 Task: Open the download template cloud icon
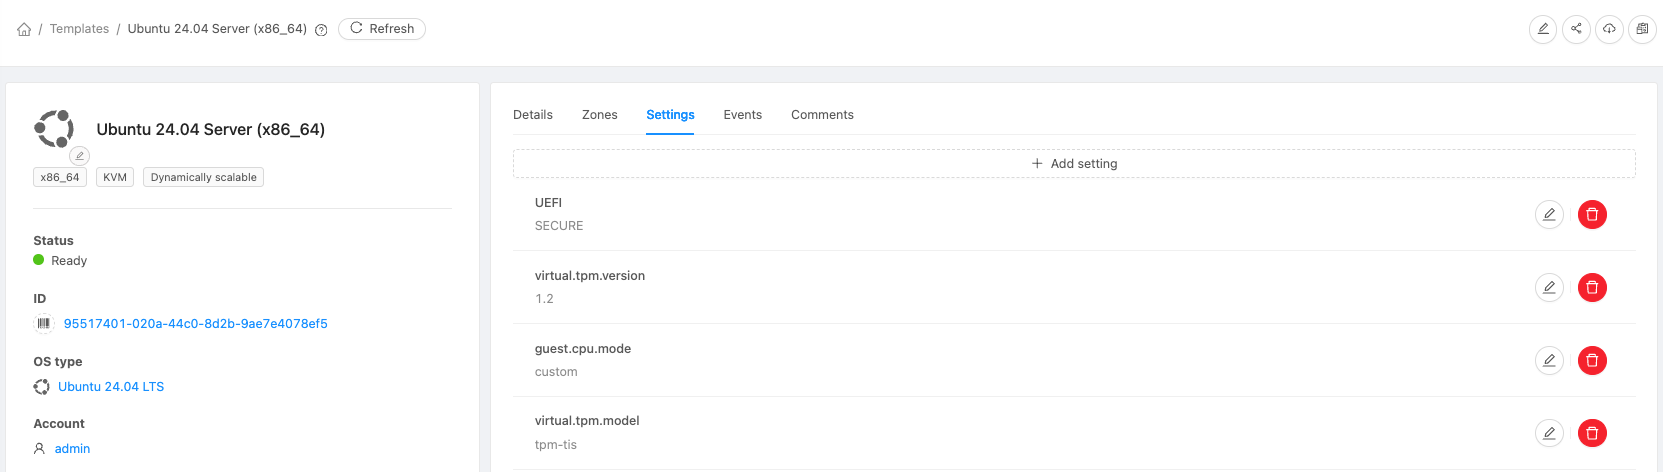(1609, 29)
